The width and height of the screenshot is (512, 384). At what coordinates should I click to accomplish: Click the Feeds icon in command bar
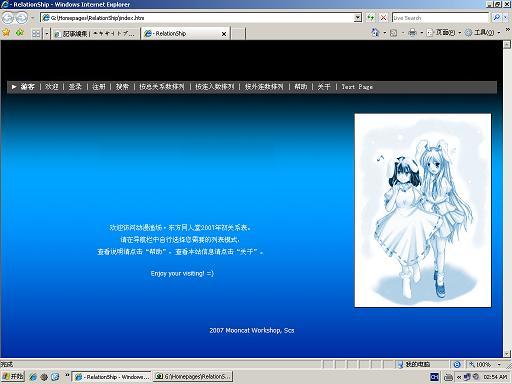click(394, 33)
